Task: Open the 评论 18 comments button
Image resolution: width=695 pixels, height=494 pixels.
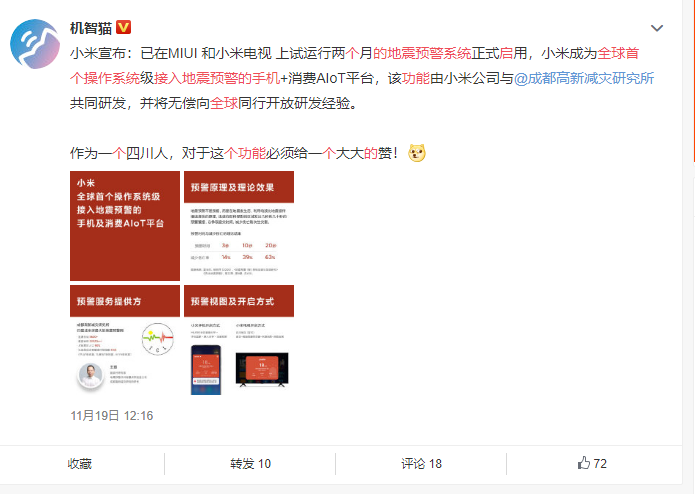Action: click(x=422, y=464)
